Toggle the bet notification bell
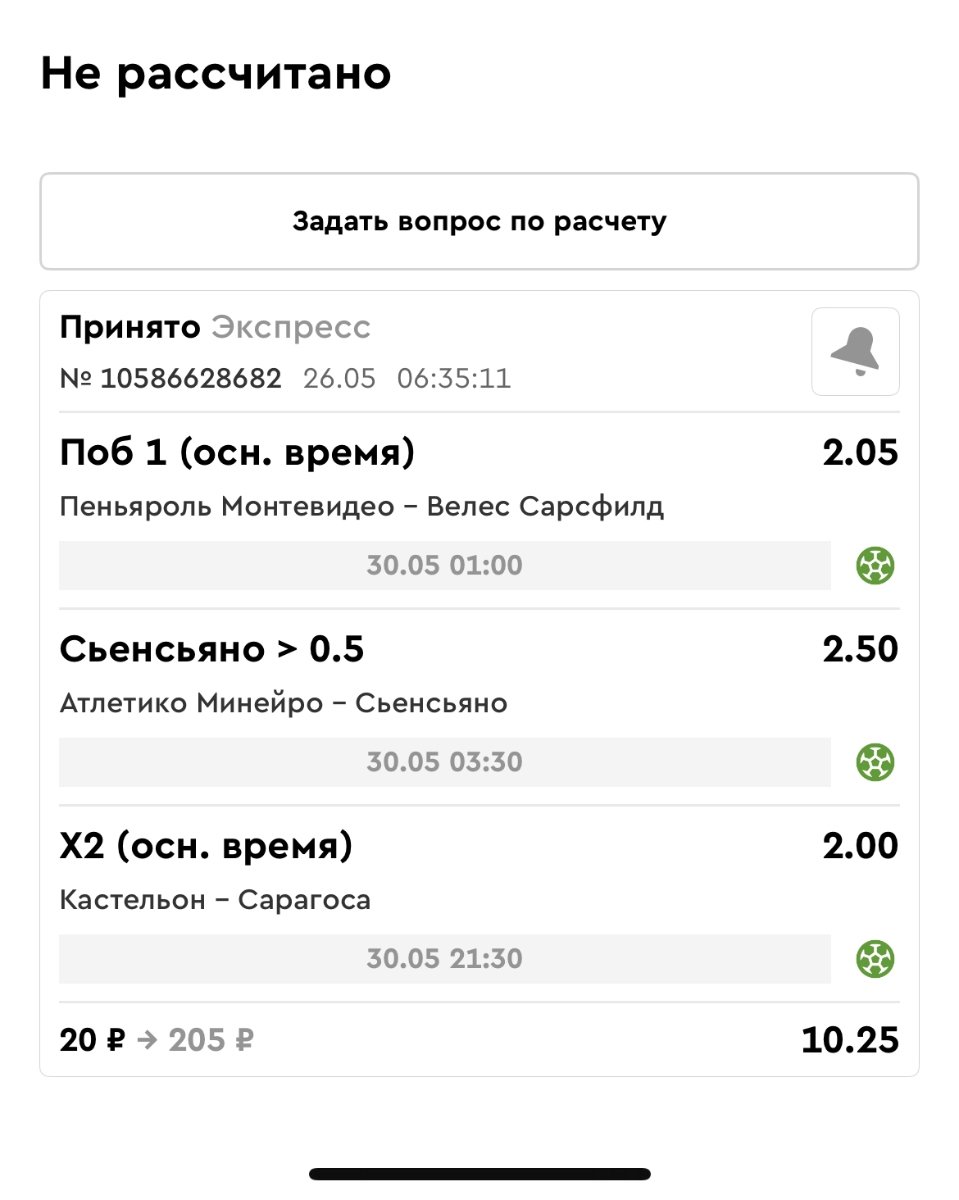 click(855, 351)
